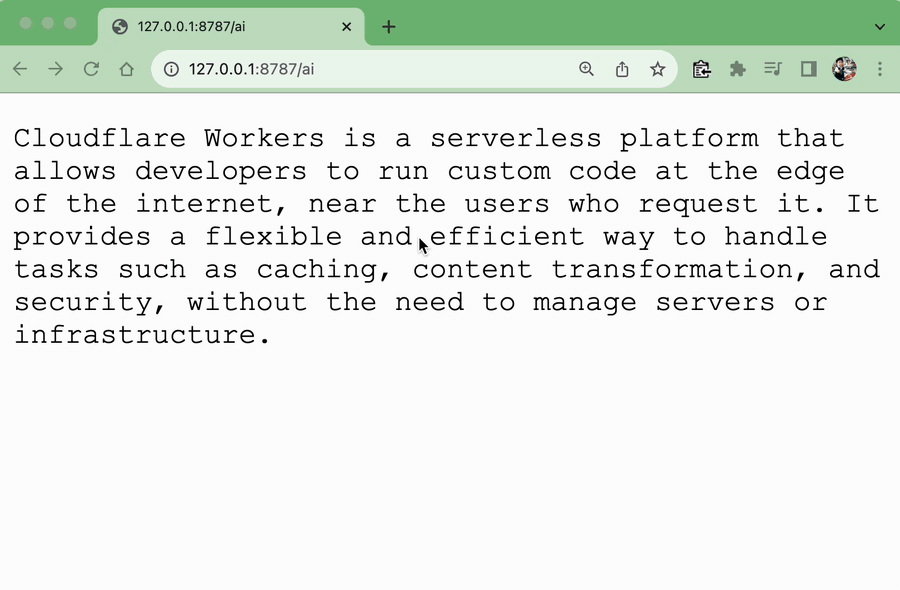Click the word "infrastructure."

pyautogui.click(x=142, y=335)
